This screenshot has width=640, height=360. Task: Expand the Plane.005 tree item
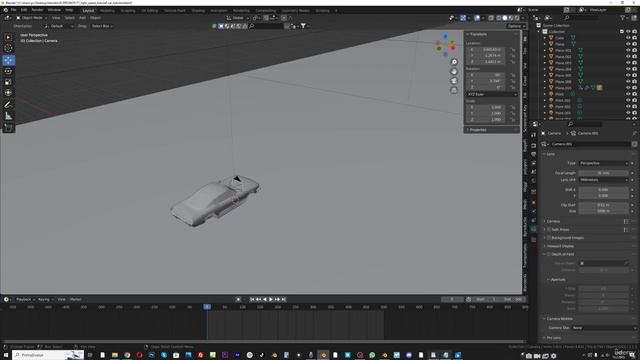click(x=544, y=76)
